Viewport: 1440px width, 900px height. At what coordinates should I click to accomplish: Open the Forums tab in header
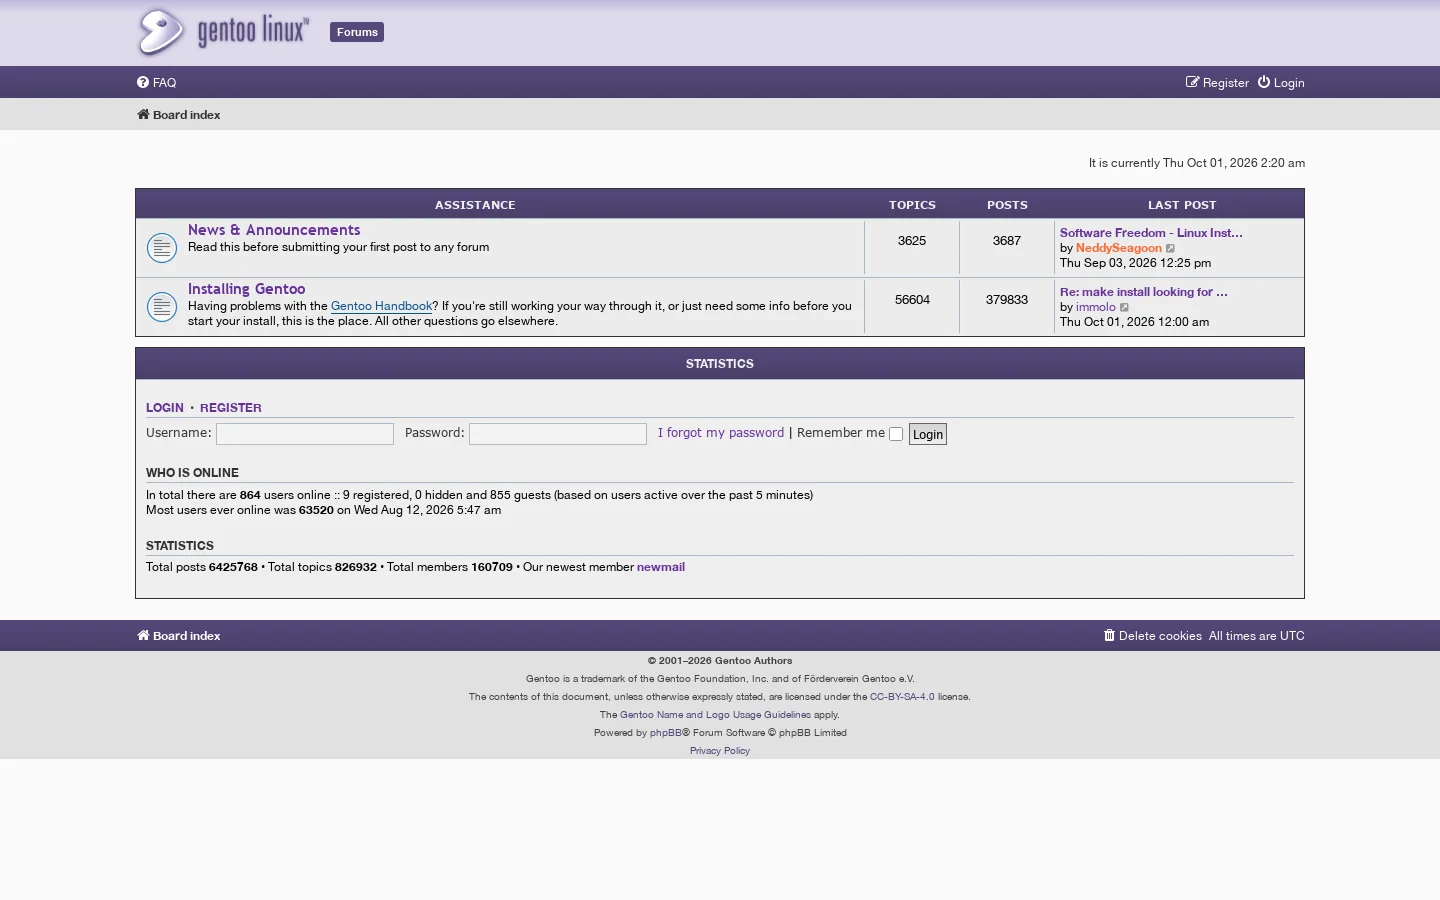click(357, 32)
